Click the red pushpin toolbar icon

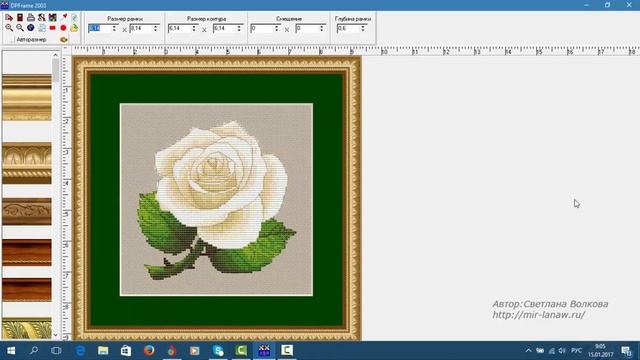(x=64, y=18)
